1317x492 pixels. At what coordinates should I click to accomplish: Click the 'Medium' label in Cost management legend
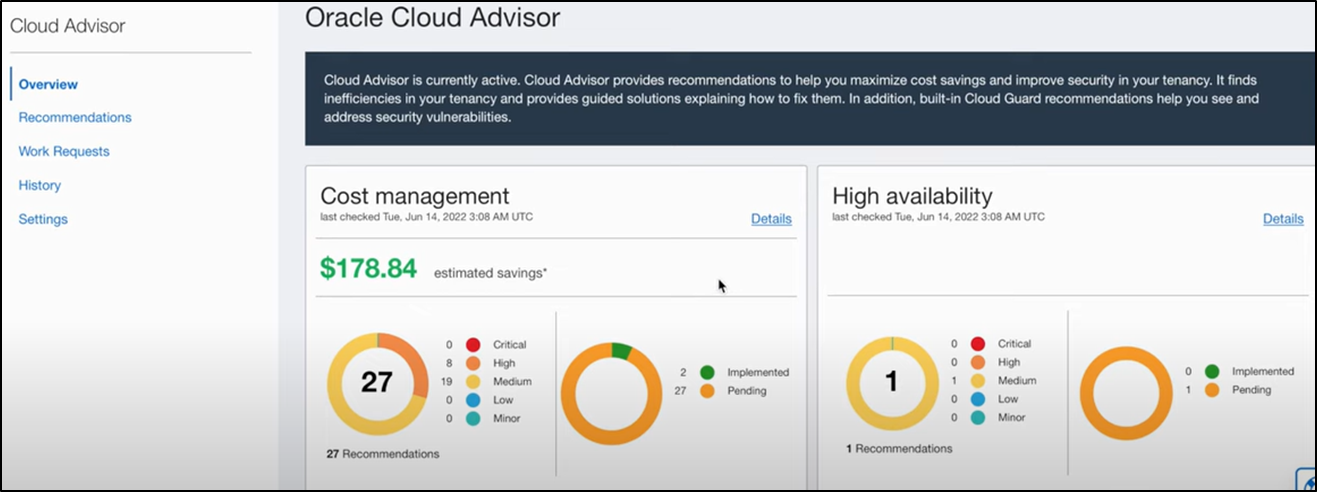tap(512, 381)
